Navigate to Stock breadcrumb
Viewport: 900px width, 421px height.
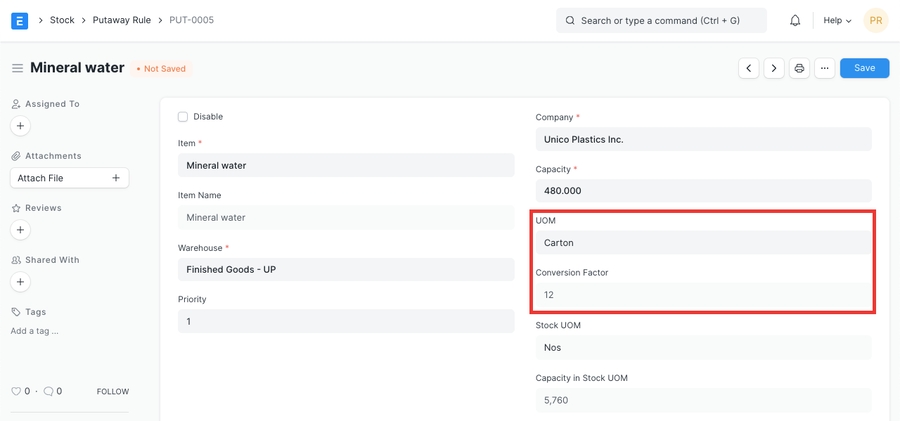pos(62,20)
